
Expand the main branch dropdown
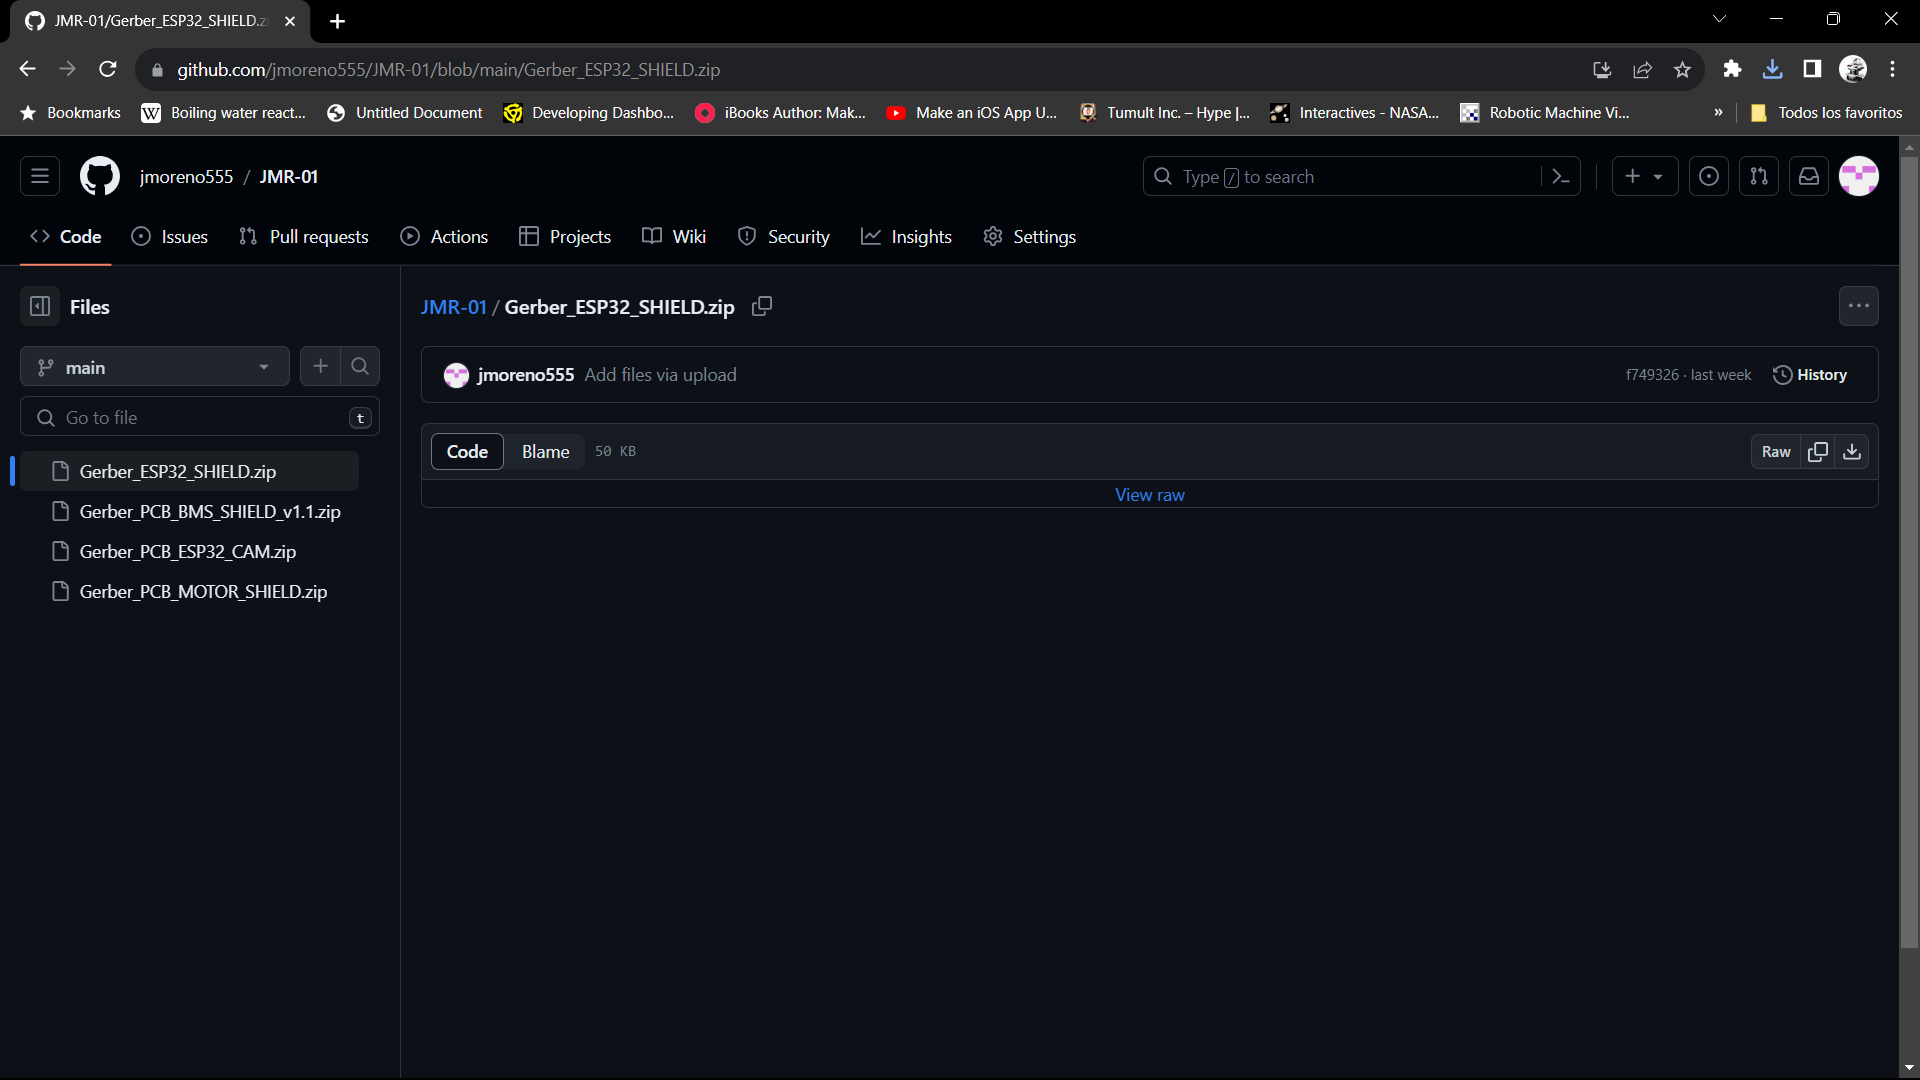click(x=155, y=367)
